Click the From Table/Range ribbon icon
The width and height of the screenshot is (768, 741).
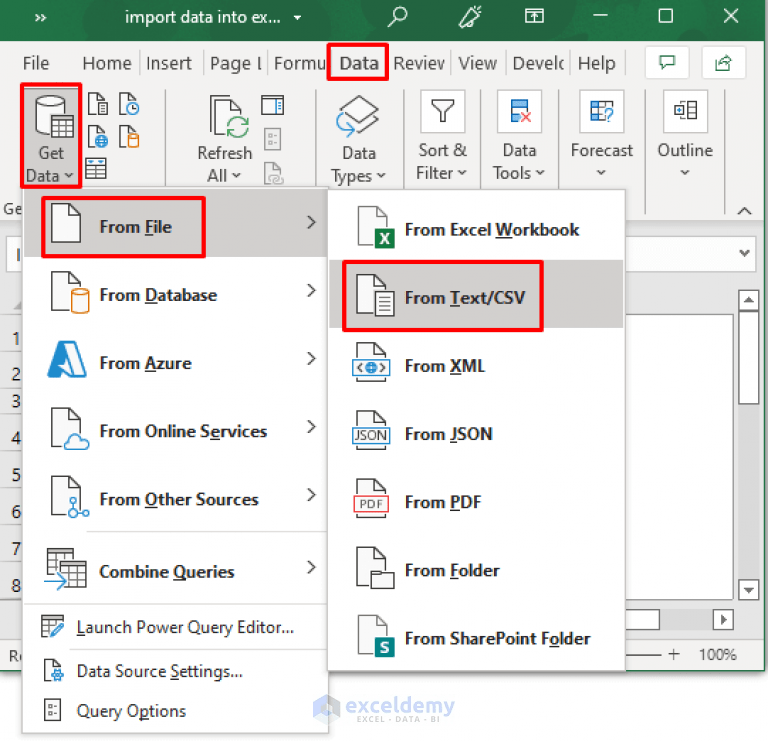(96, 168)
